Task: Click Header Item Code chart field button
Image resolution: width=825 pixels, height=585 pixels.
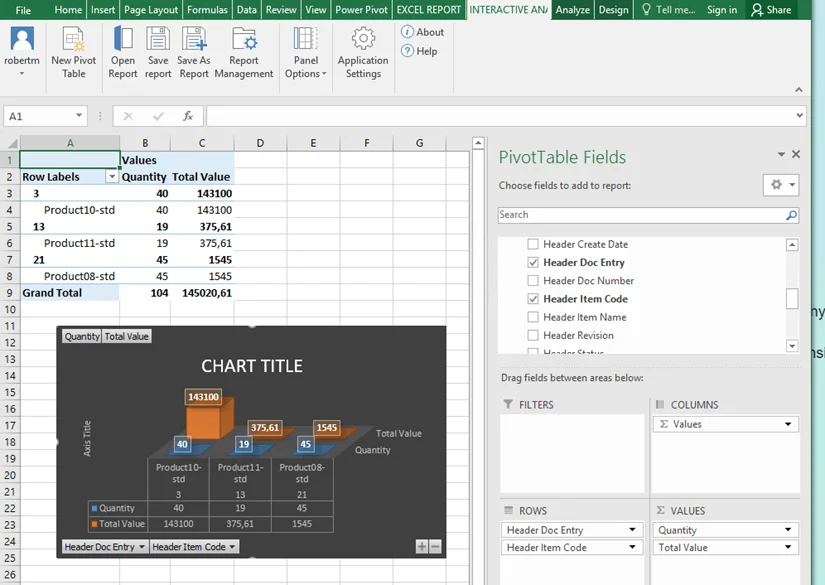Action: tap(195, 547)
